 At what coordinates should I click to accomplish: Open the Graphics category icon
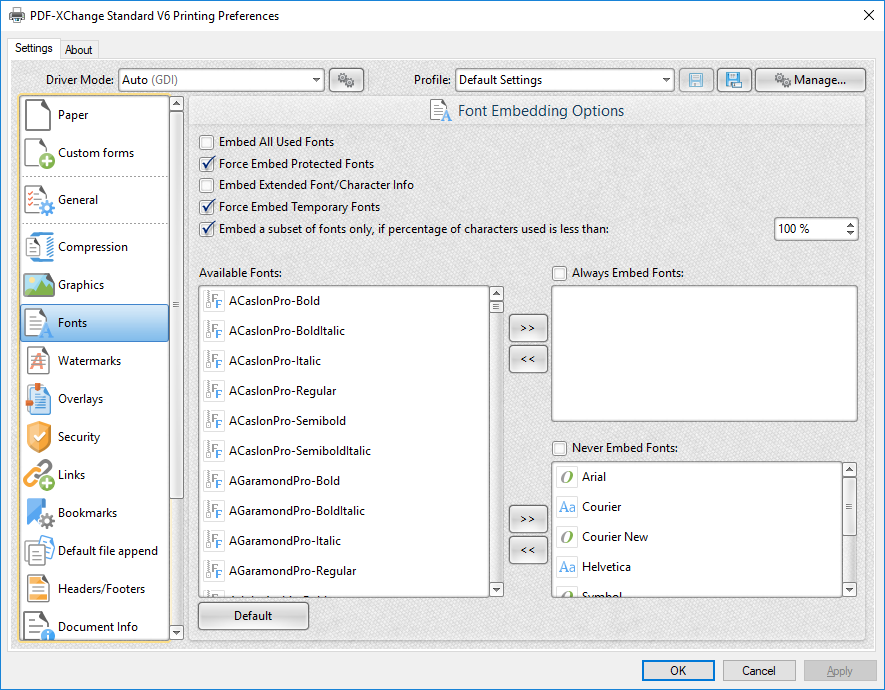tap(39, 285)
